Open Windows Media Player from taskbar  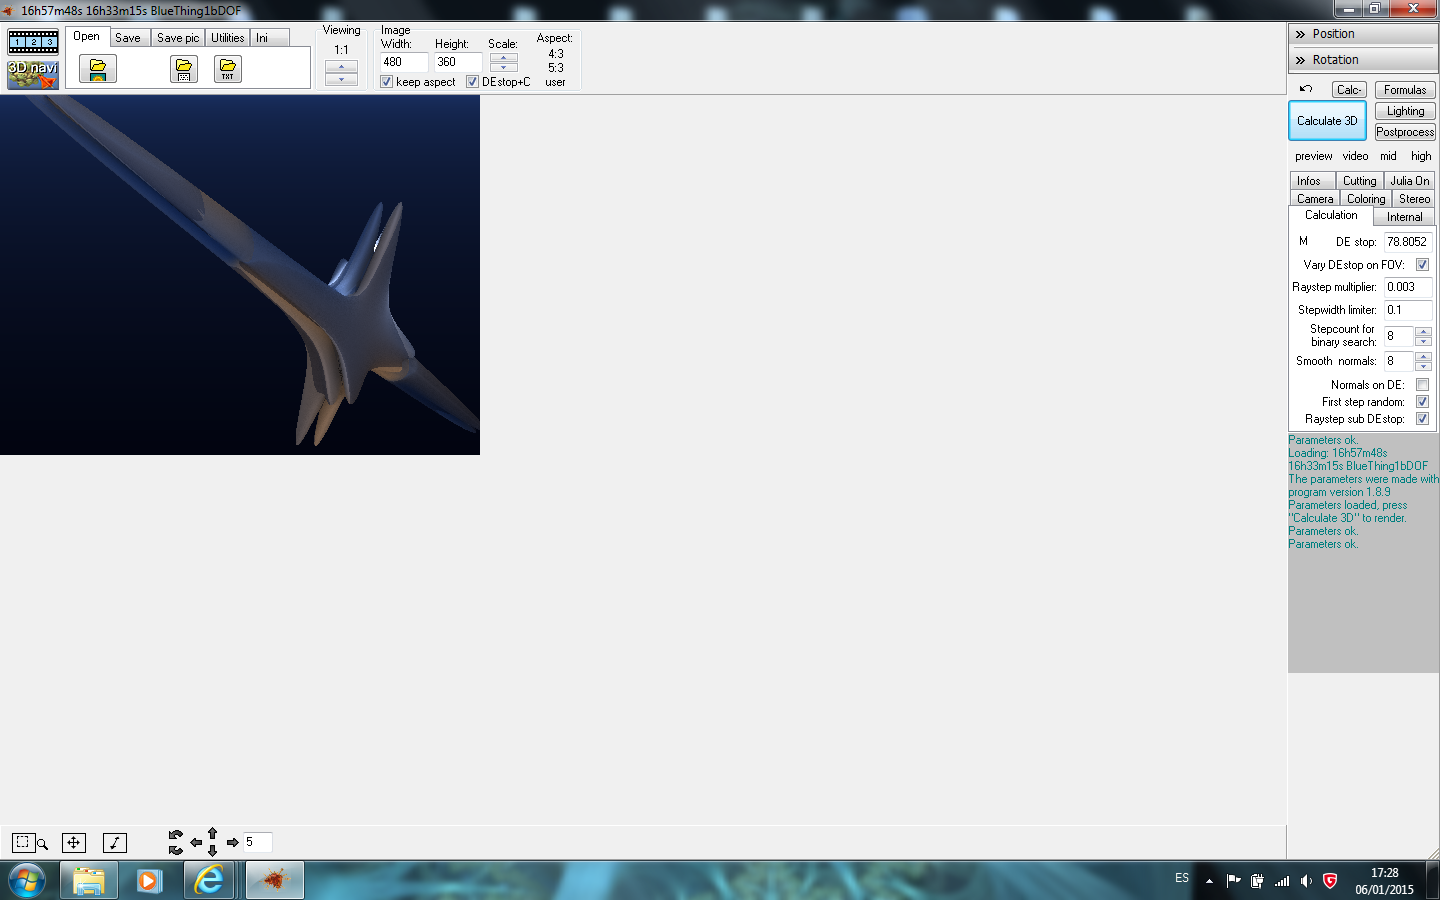[149, 880]
